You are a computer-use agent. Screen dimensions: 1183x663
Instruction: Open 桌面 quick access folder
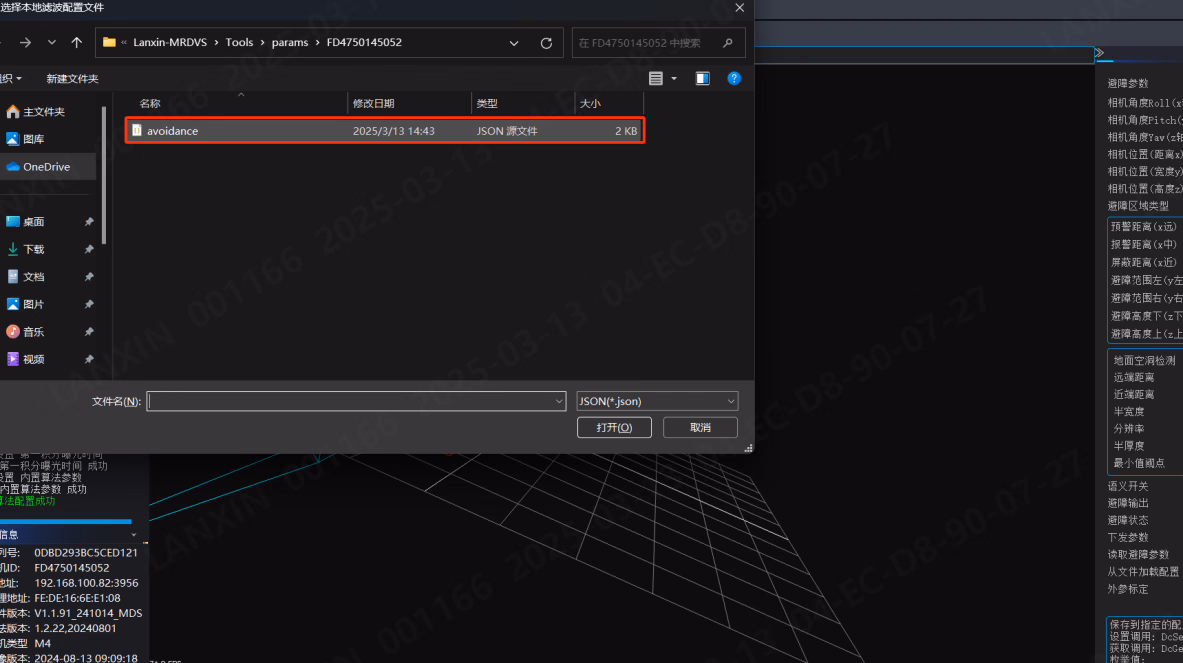click(x=33, y=222)
